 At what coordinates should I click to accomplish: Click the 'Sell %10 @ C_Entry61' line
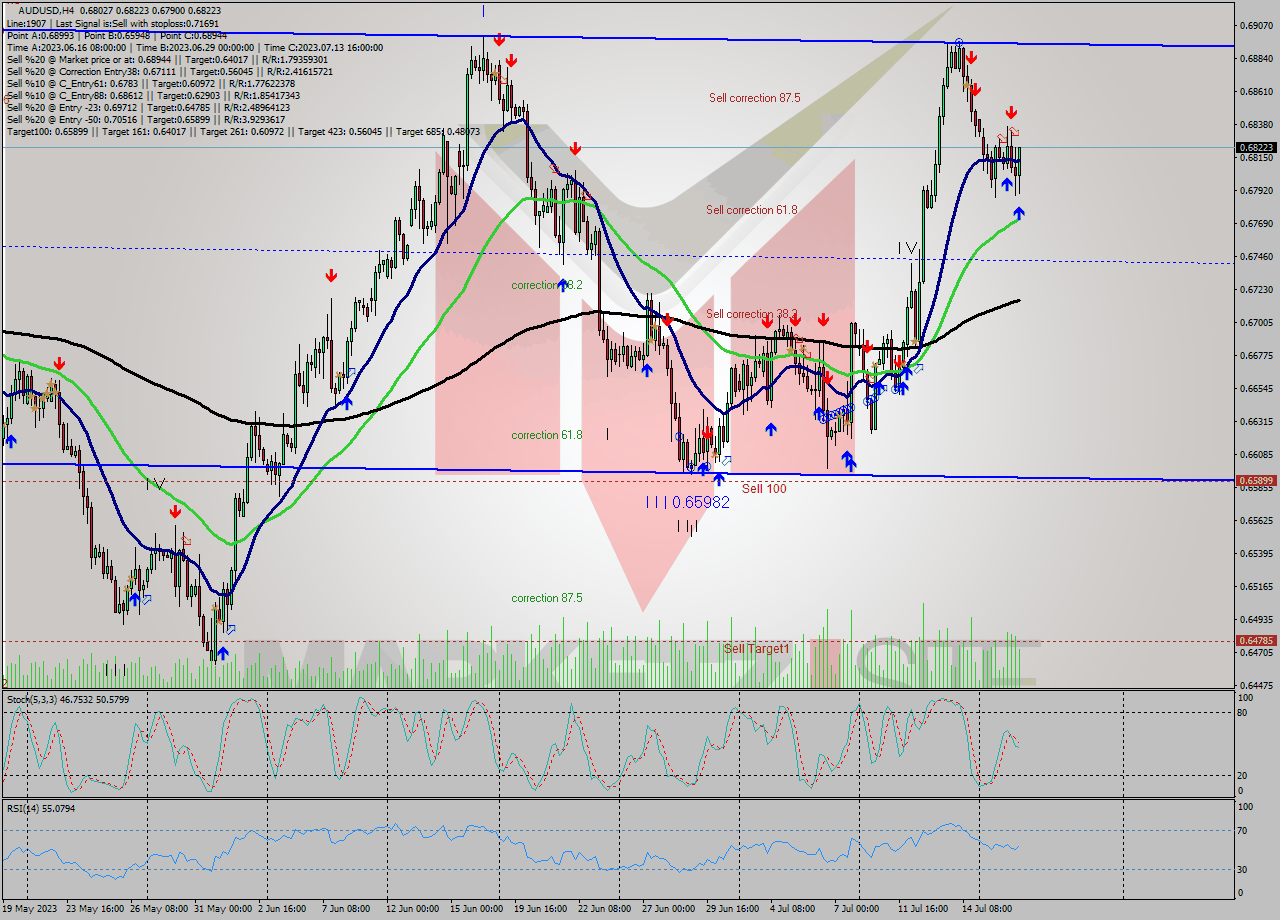coord(153,83)
